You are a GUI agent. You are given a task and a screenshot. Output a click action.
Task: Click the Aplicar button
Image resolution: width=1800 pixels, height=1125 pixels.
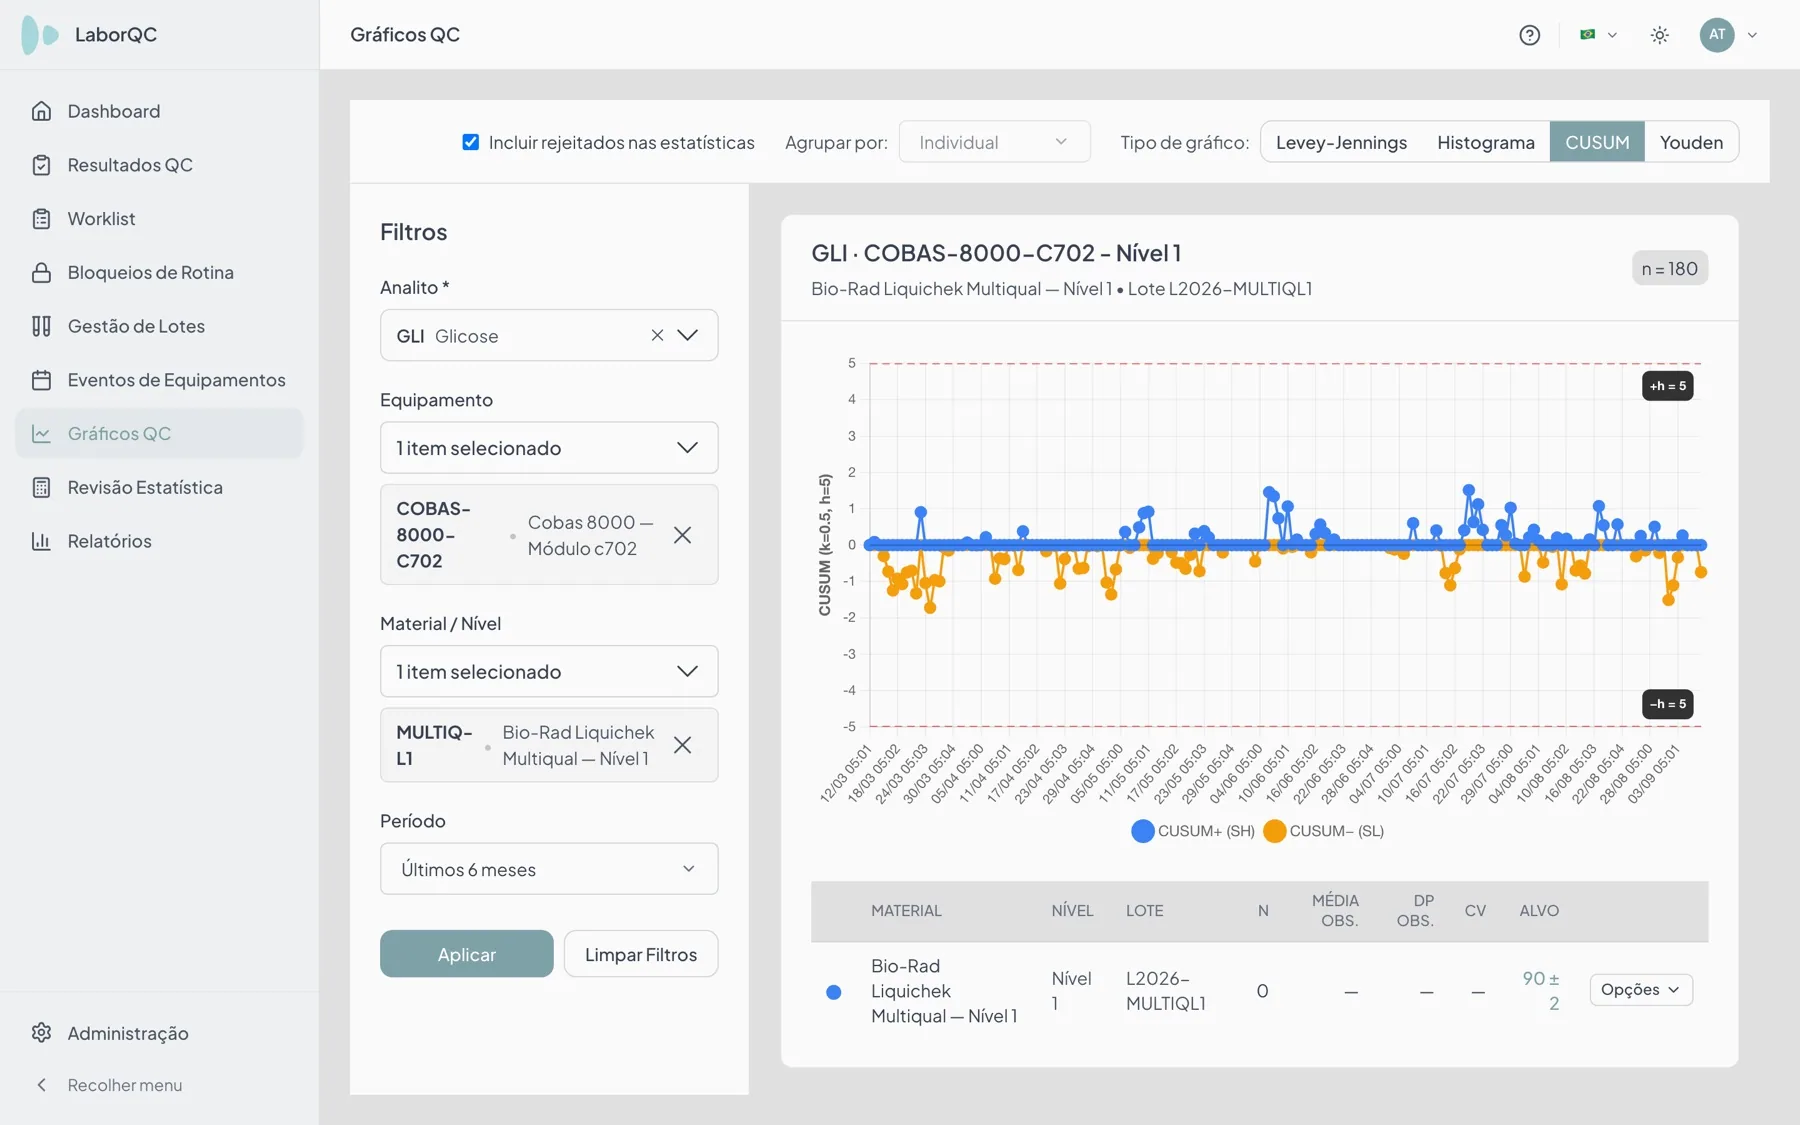(466, 954)
